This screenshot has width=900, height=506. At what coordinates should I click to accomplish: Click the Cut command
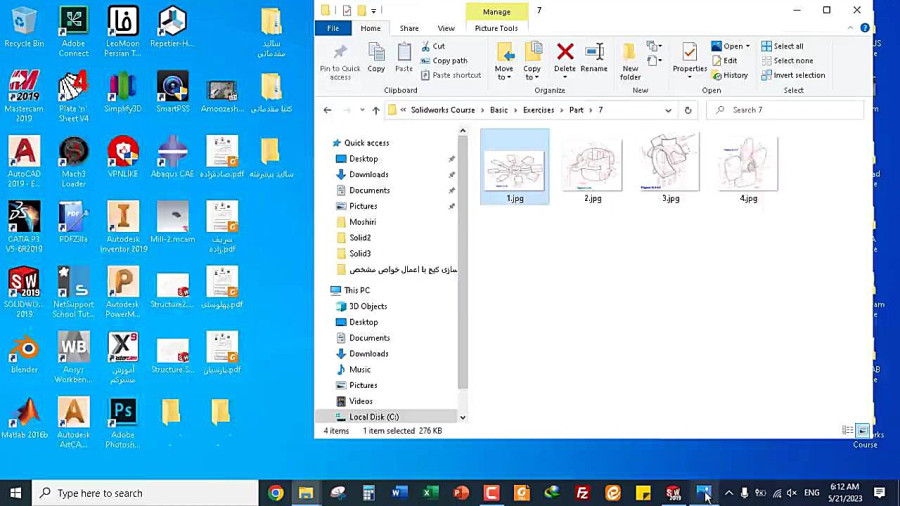433,46
